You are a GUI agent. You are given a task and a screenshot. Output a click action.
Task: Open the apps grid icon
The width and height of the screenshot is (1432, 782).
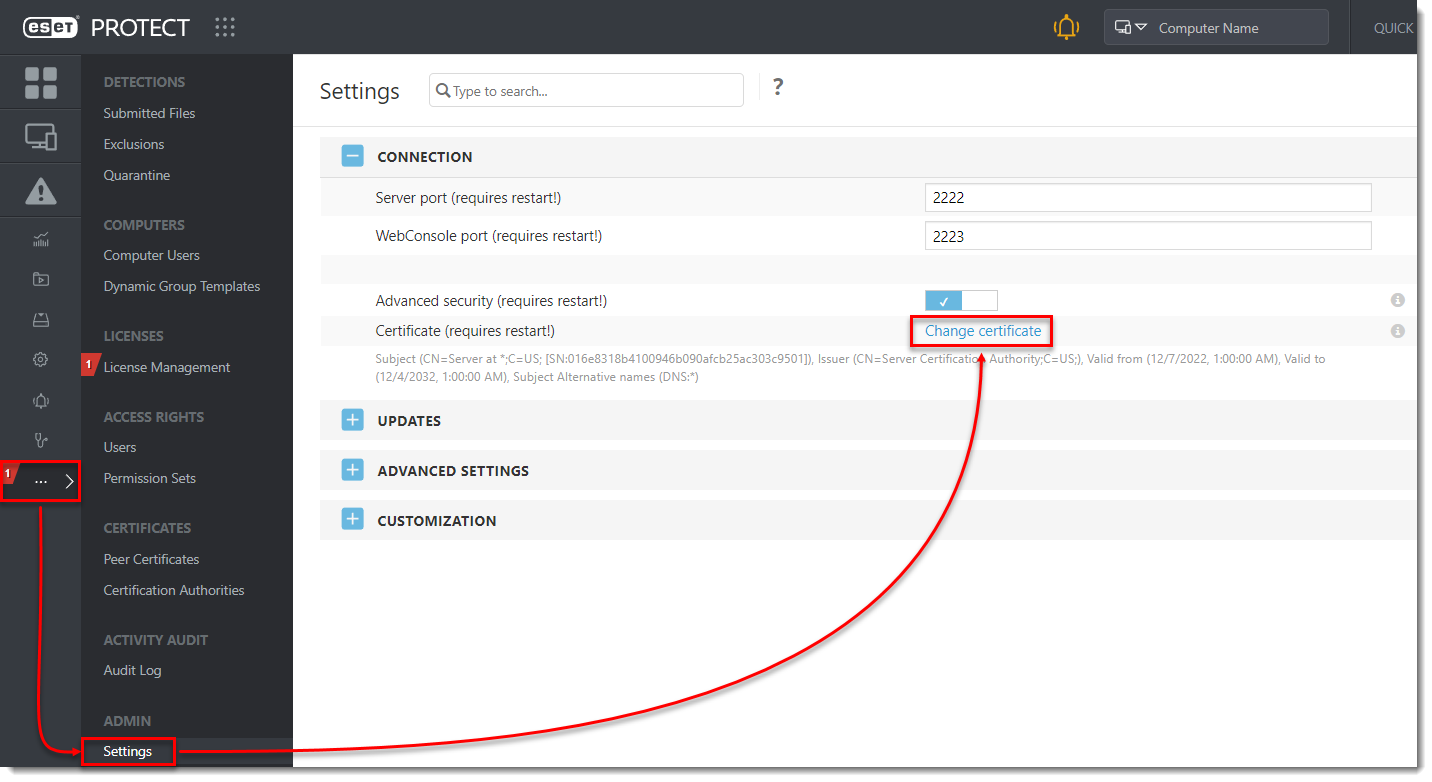[x=225, y=28]
